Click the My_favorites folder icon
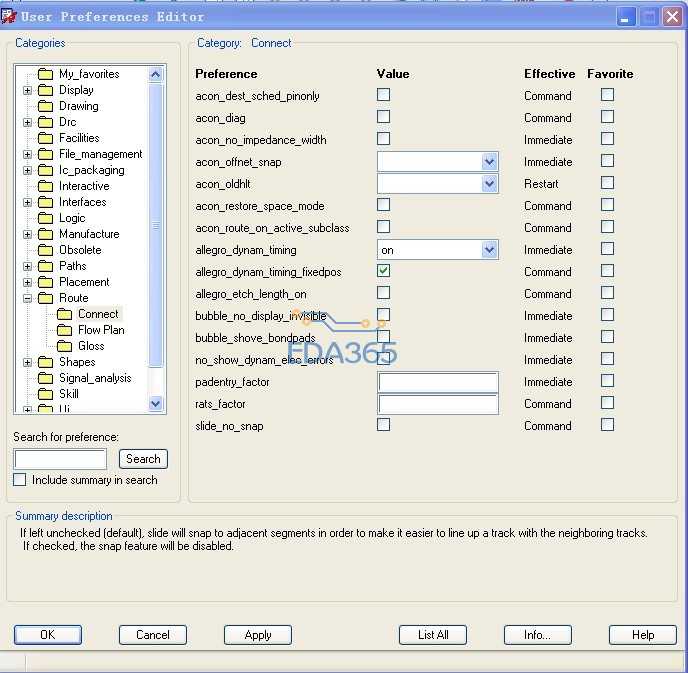This screenshot has height=673, width=688. (x=45, y=74)
